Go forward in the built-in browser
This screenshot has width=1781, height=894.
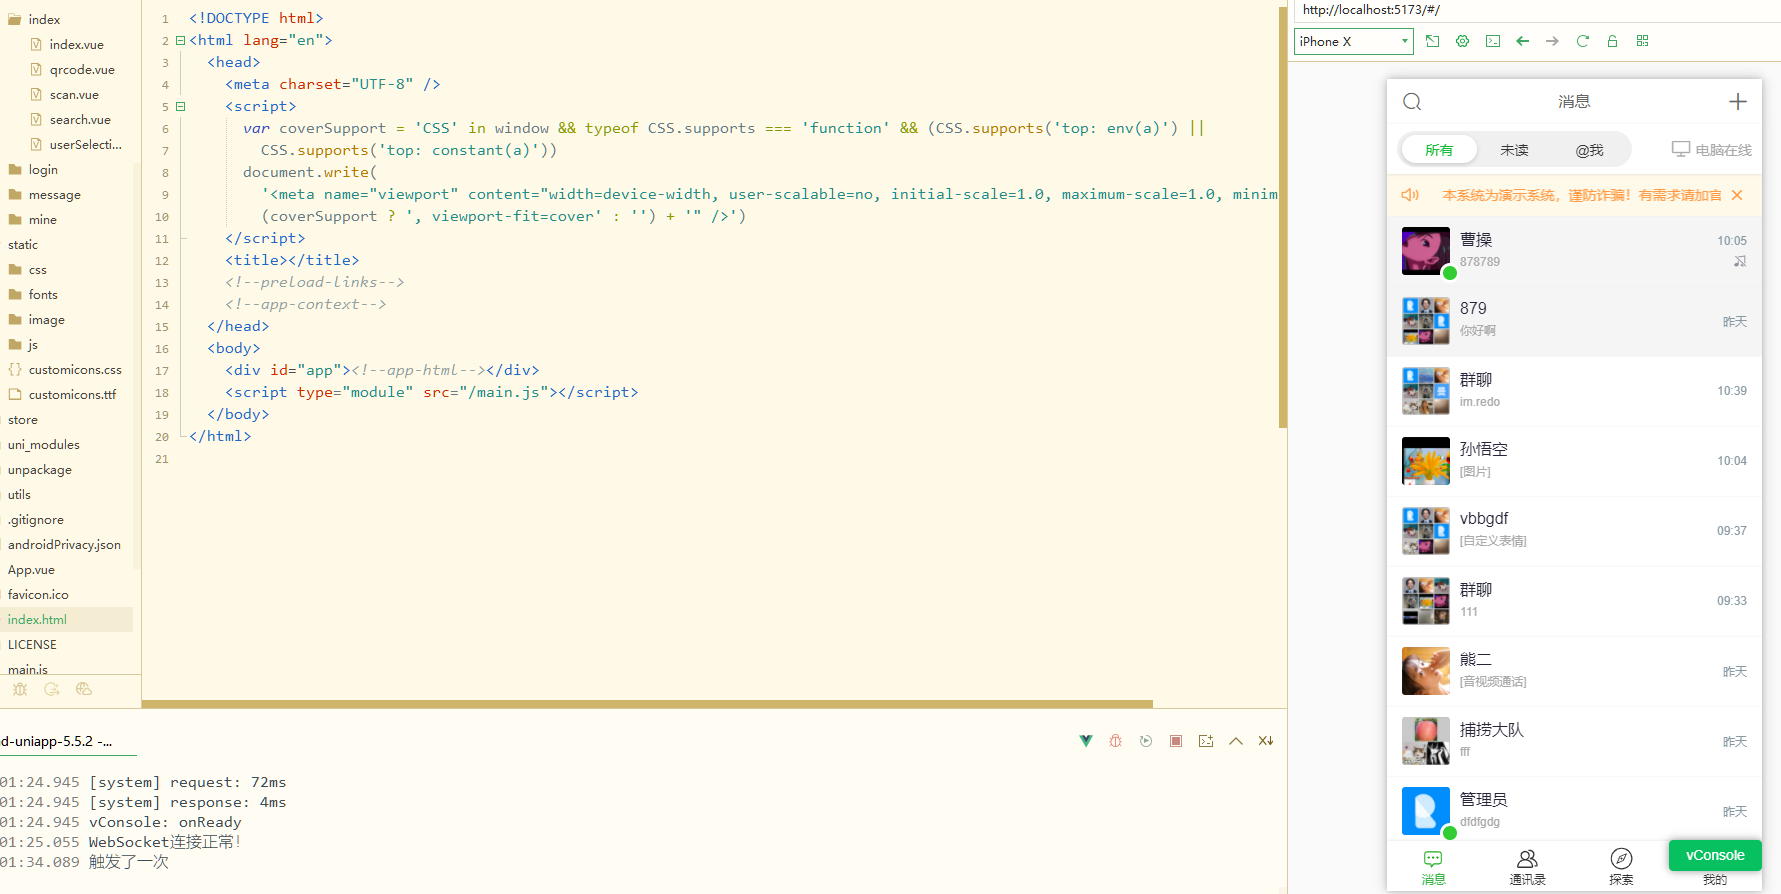coord(1552,41)
